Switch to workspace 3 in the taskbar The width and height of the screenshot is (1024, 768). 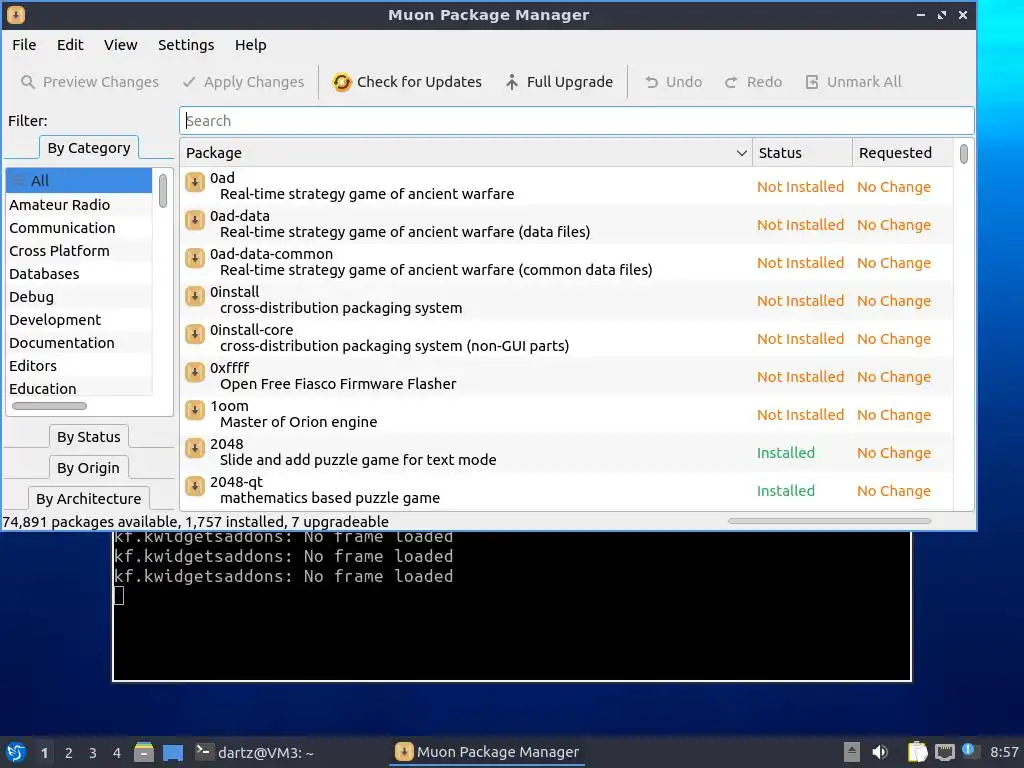pos(93,753)
